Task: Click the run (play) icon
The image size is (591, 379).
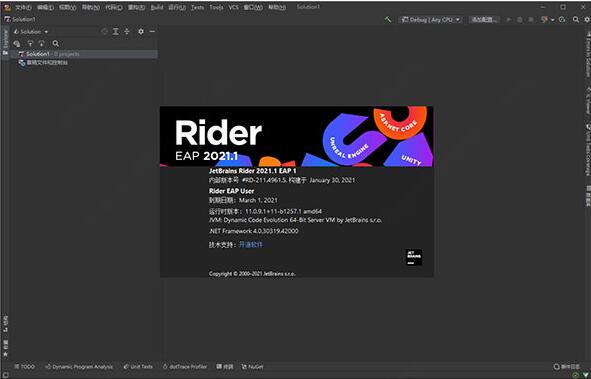Action: coord(508,20)
